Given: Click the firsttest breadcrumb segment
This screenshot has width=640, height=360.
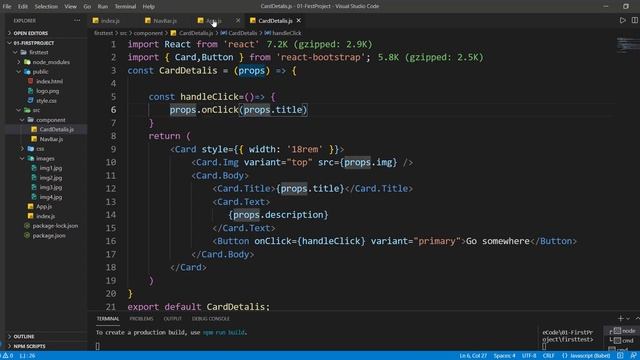Looking at the screenshot, I should (103, 33).
